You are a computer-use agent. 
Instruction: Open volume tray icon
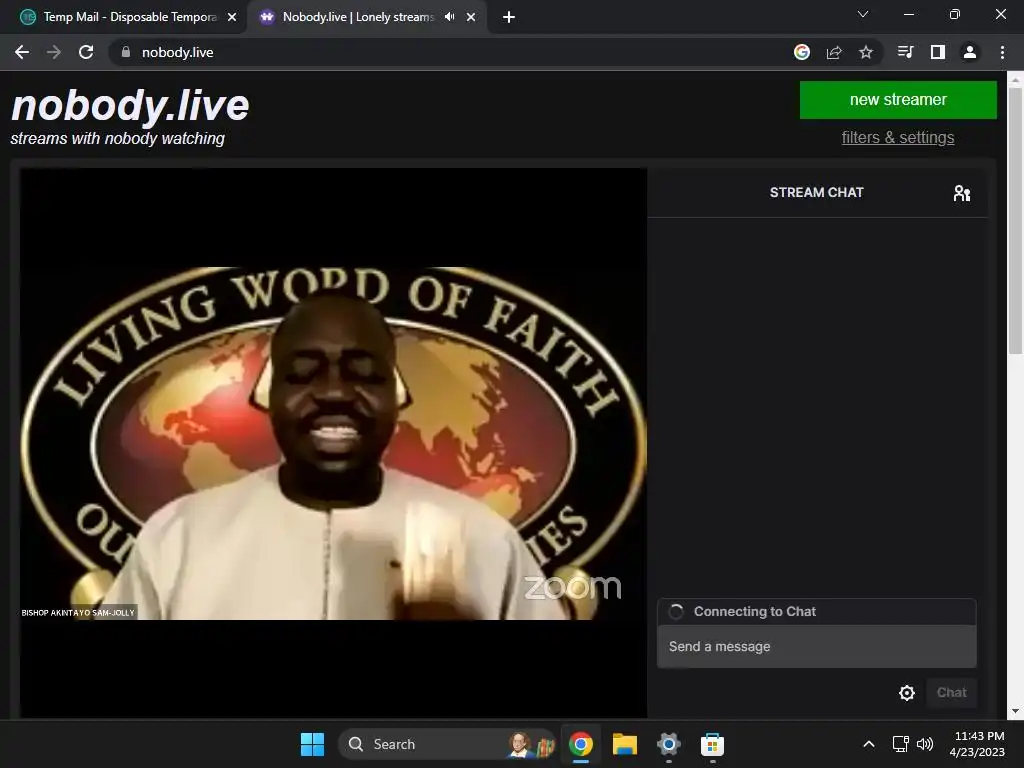pos(925,744)
